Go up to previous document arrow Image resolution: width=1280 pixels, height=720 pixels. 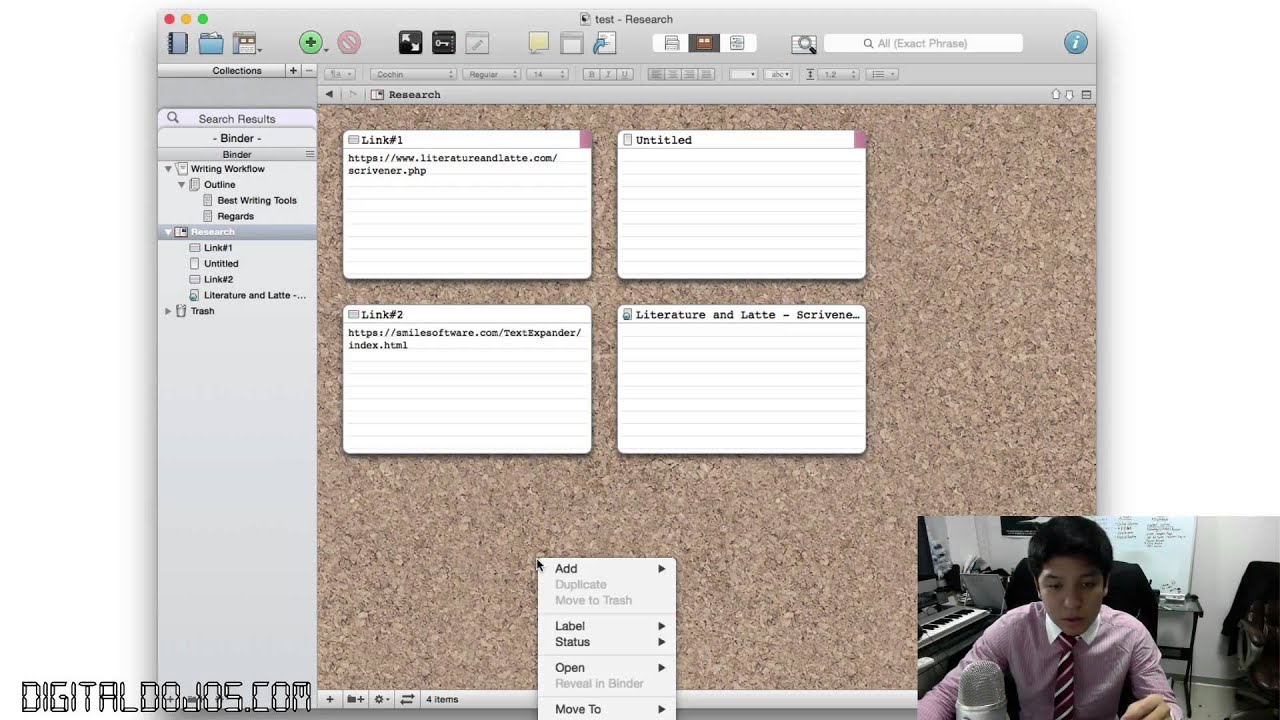1055,94
